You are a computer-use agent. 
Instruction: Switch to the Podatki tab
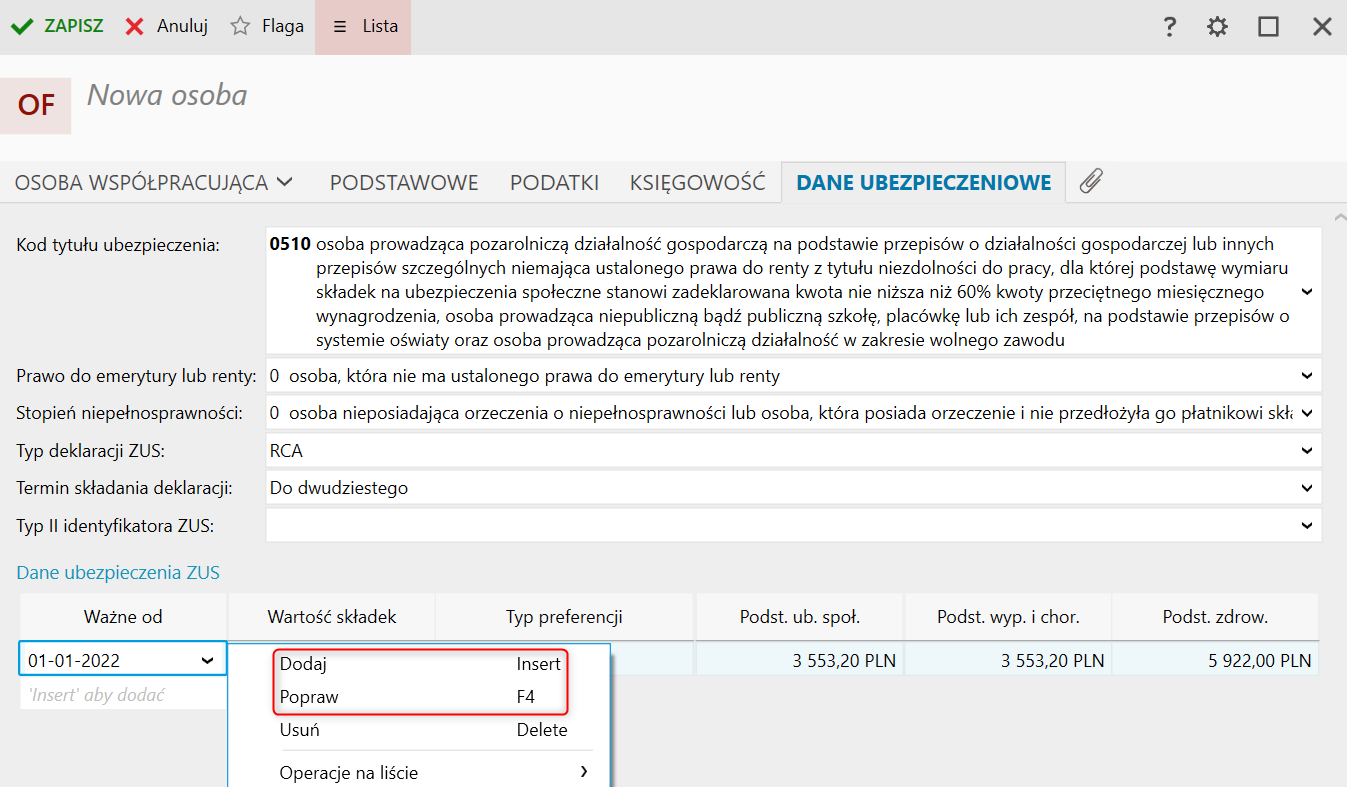tap(554, 183)
